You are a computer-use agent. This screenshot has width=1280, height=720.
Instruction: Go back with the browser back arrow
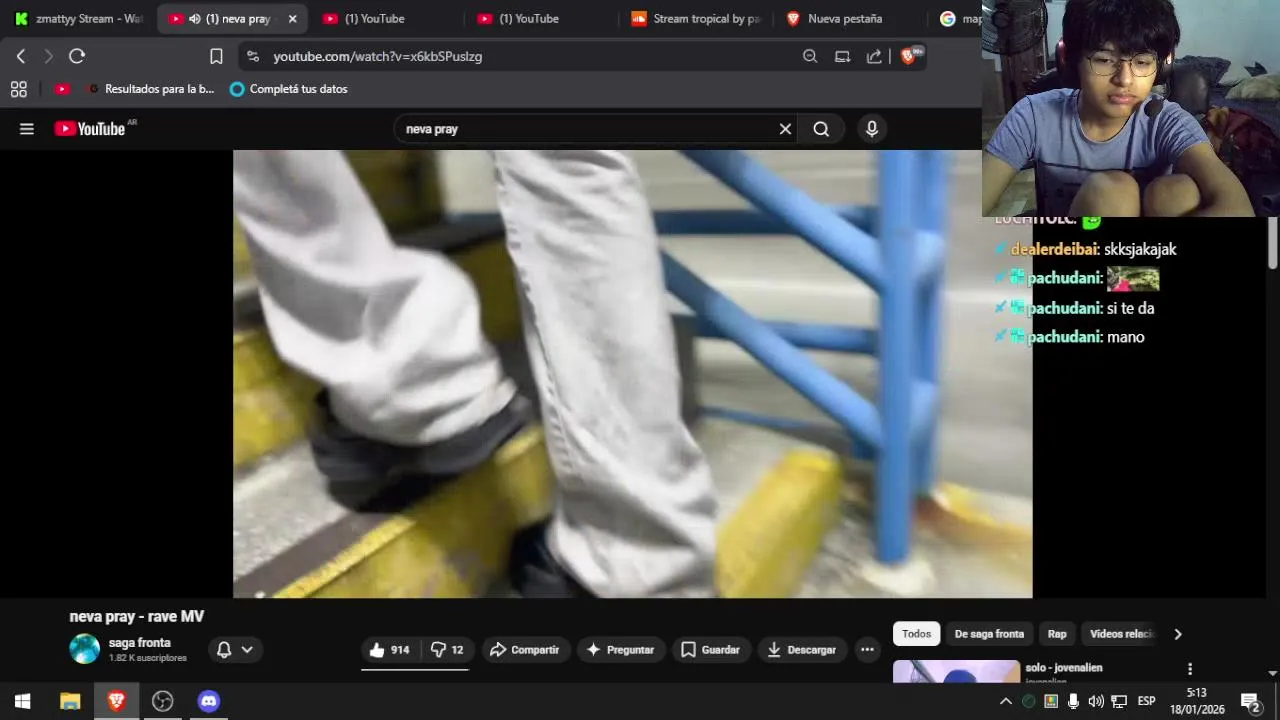[x=21, y=56]
